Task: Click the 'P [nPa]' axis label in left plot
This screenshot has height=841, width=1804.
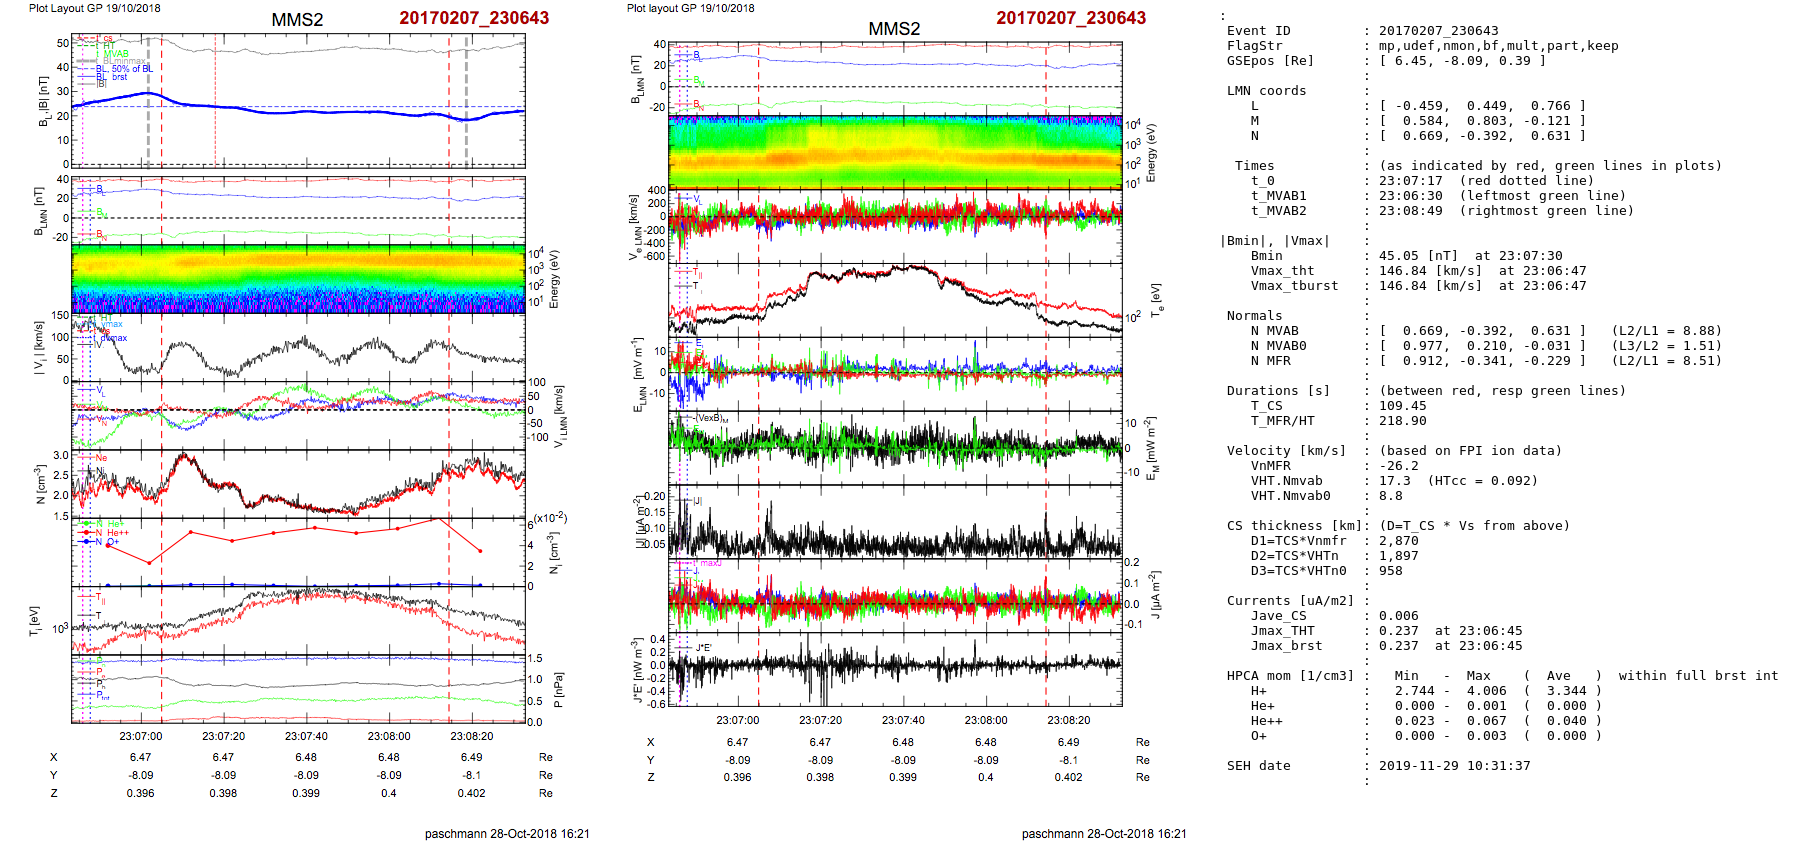Action: coord(558,690)
